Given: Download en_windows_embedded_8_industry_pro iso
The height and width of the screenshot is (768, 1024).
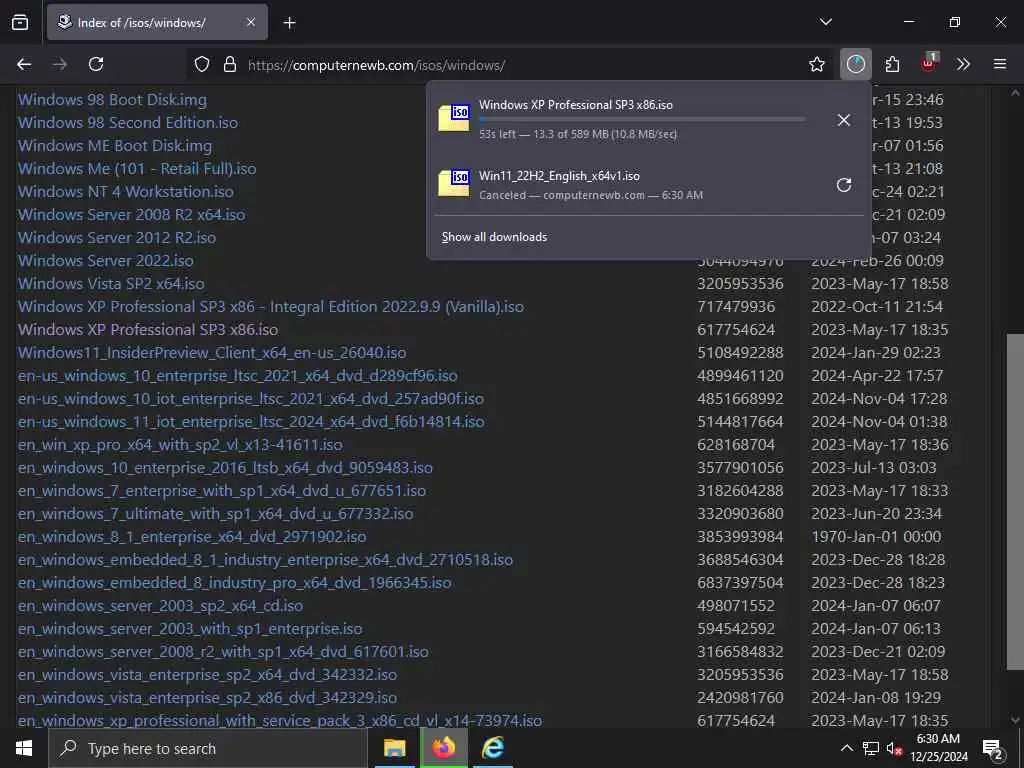Looking at the screenshot, I should [234, 583].
